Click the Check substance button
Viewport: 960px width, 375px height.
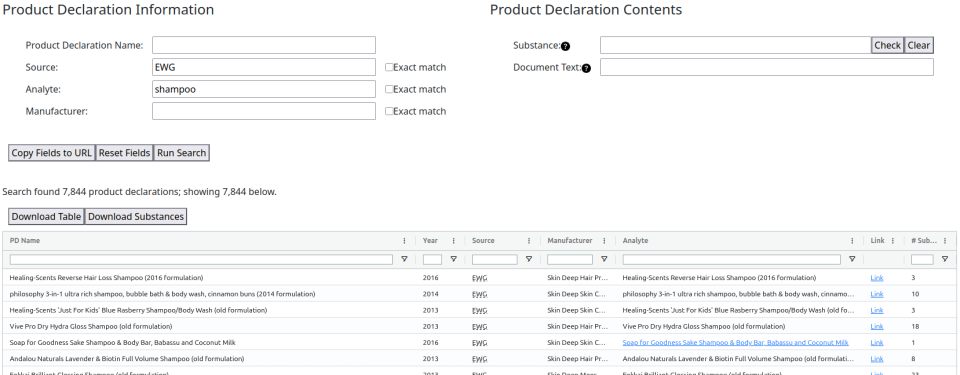[887, 45]
